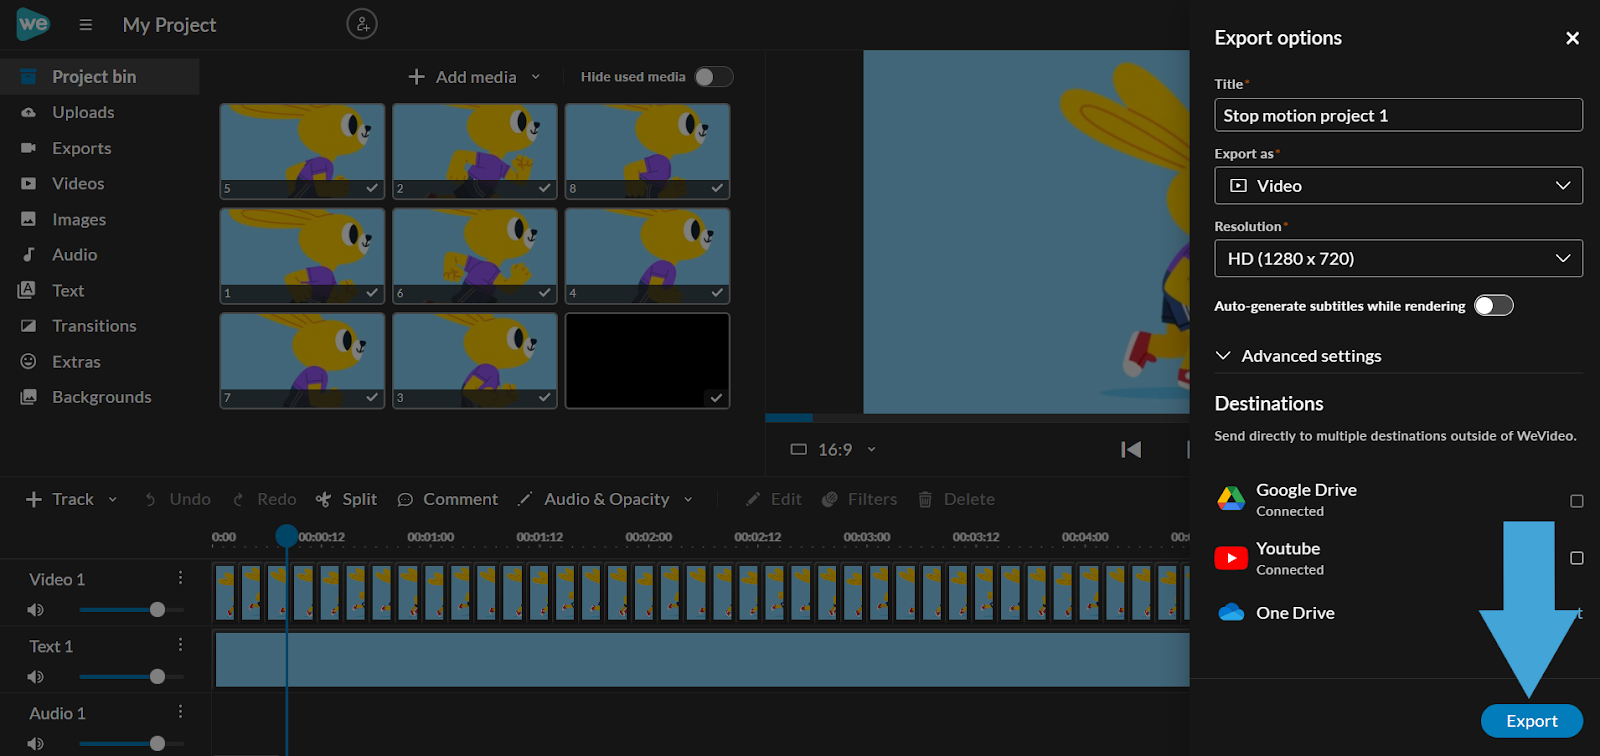This screenshot has height=756, width=1600.
Task: Add a Comment from the toolbar
Action: point(447,499)
